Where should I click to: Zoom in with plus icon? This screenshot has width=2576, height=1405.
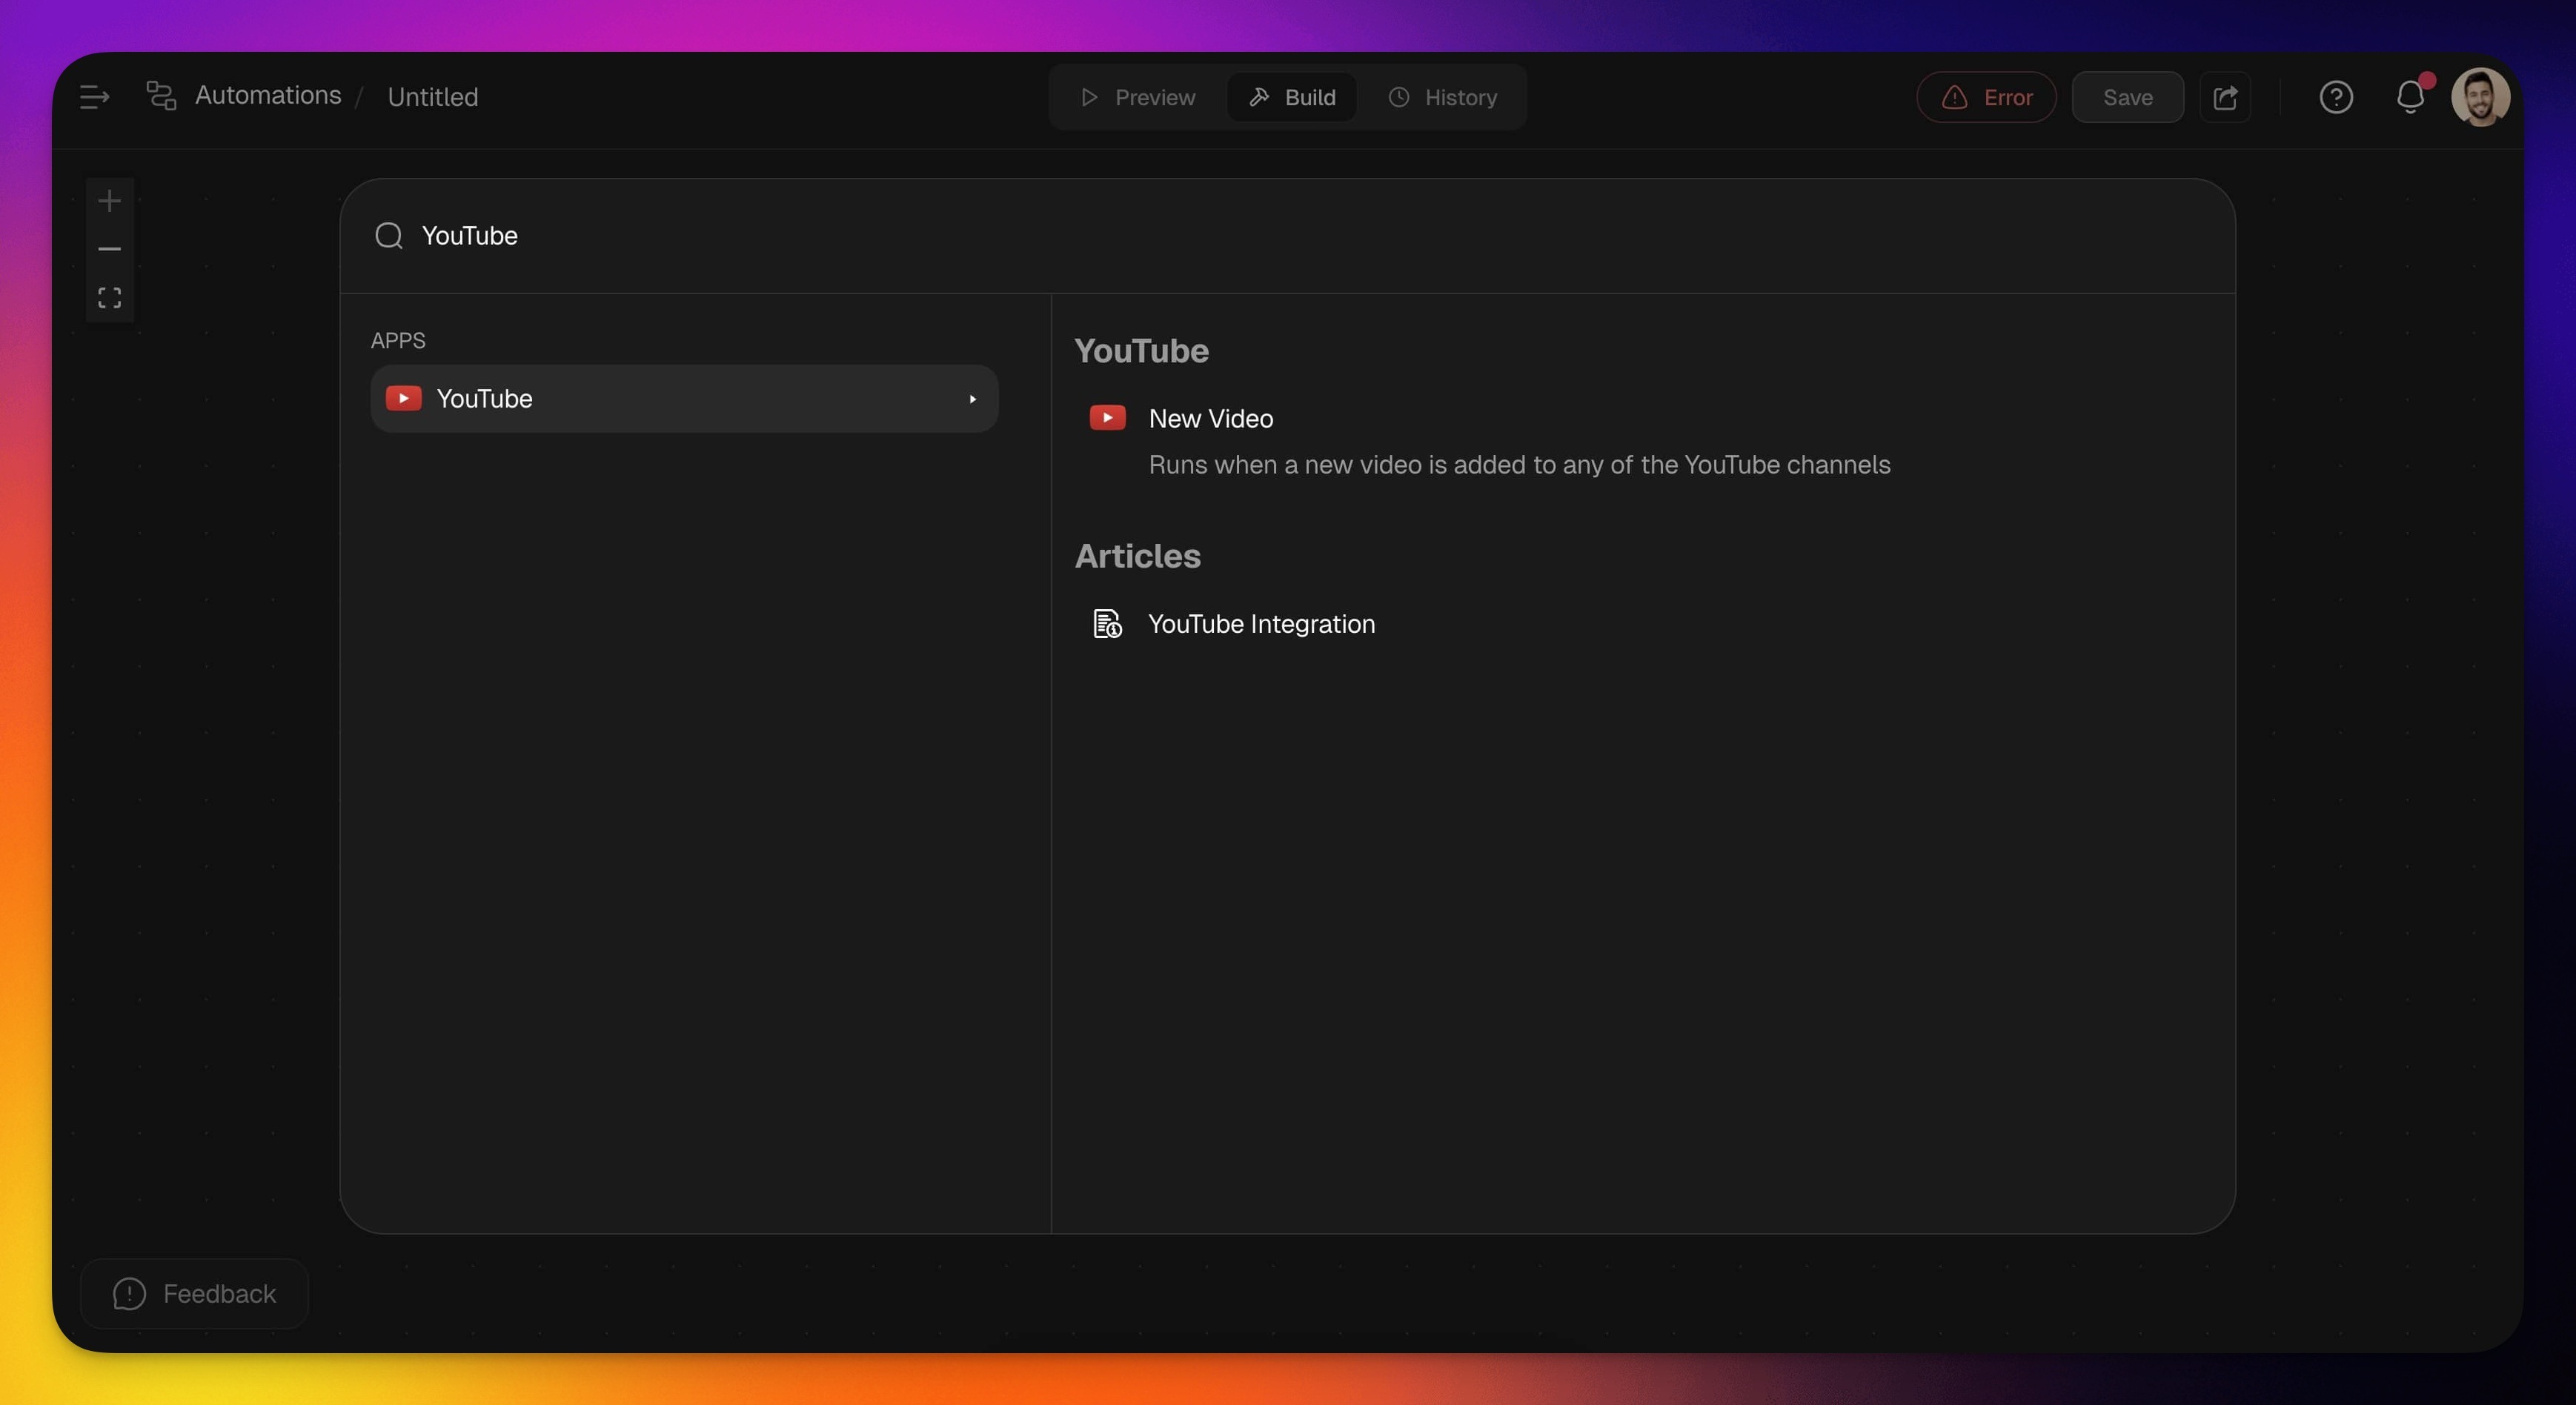tap(109, 201)
